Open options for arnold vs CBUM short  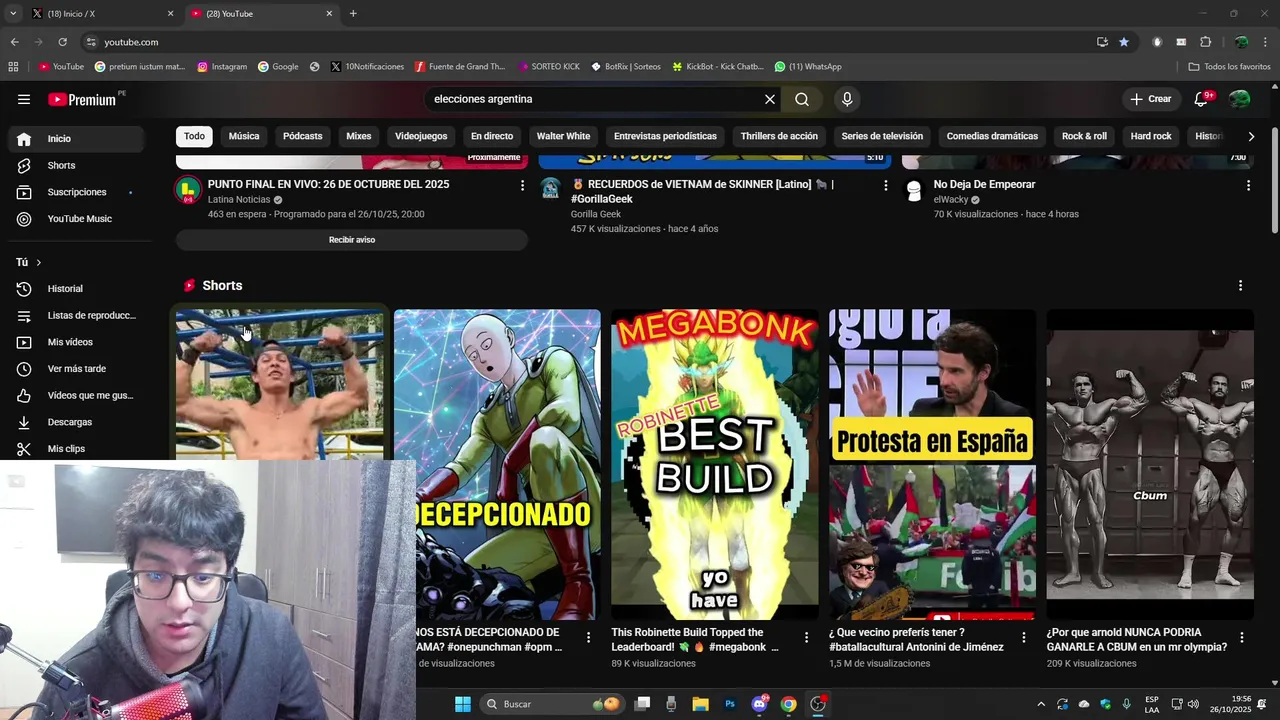(x=1242, y=637)
